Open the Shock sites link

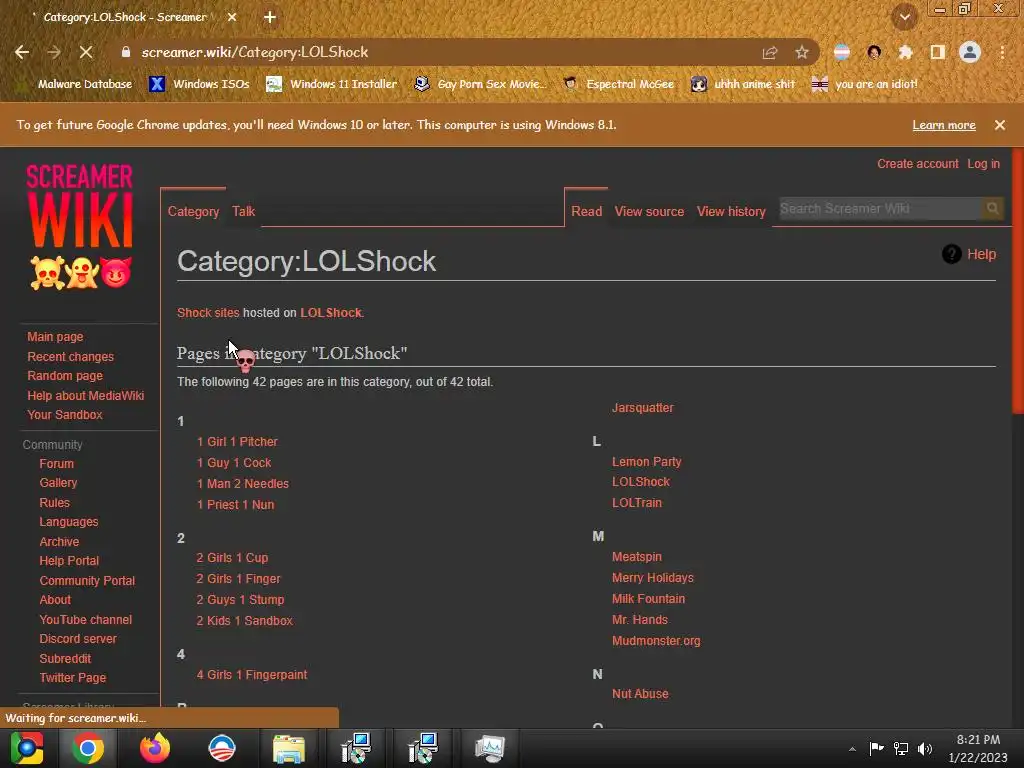[x=208, y=313]
